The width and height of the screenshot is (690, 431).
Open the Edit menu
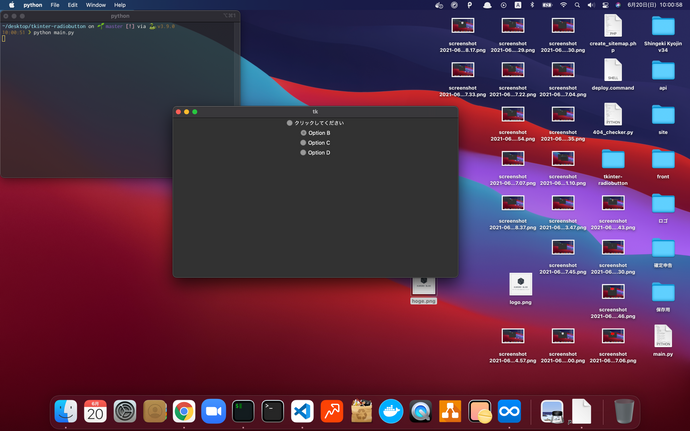point(73,5)
